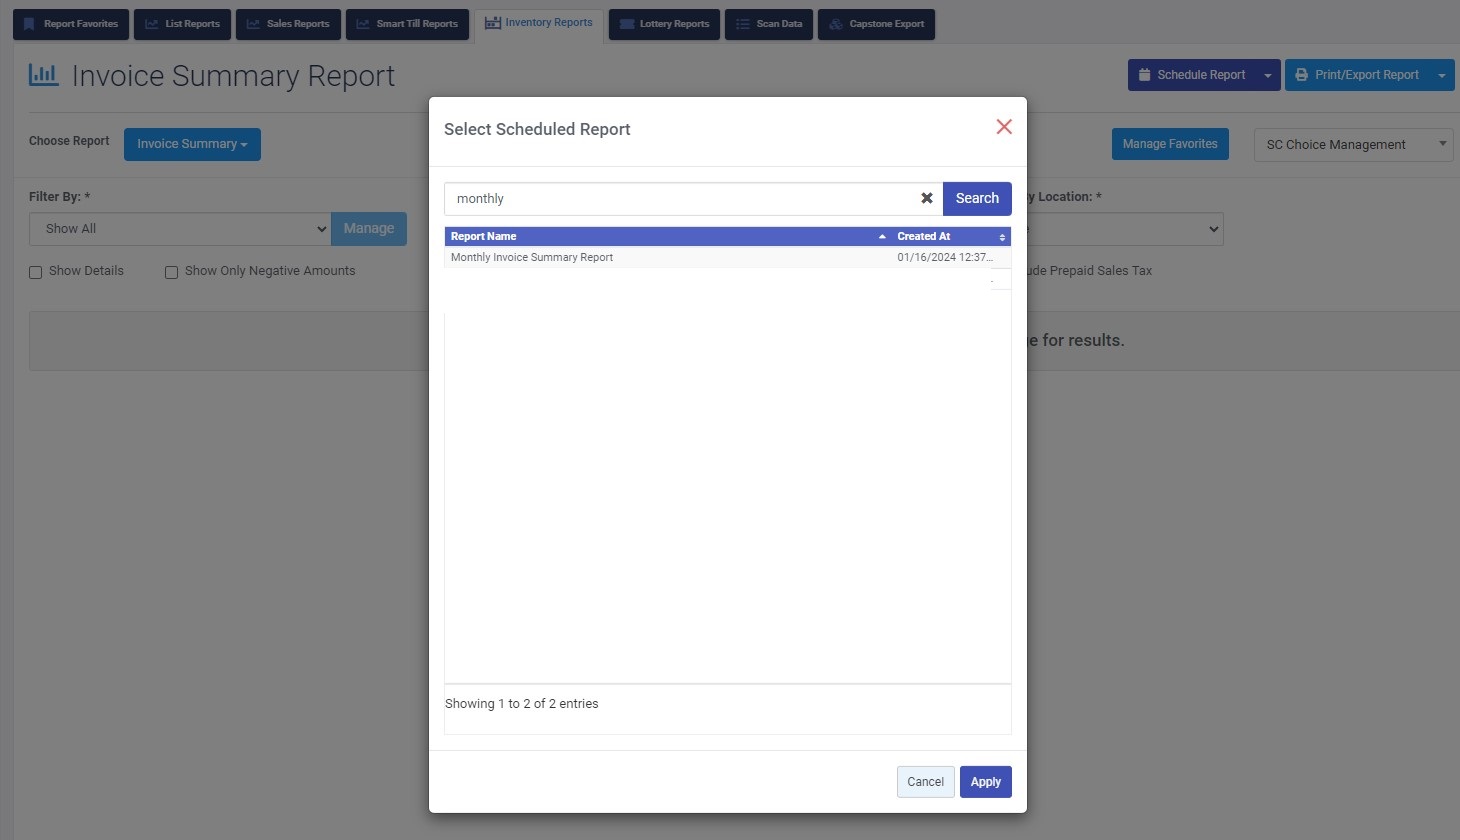
Task: Sort by Report Name column
Action: click(x=668, y=237)
